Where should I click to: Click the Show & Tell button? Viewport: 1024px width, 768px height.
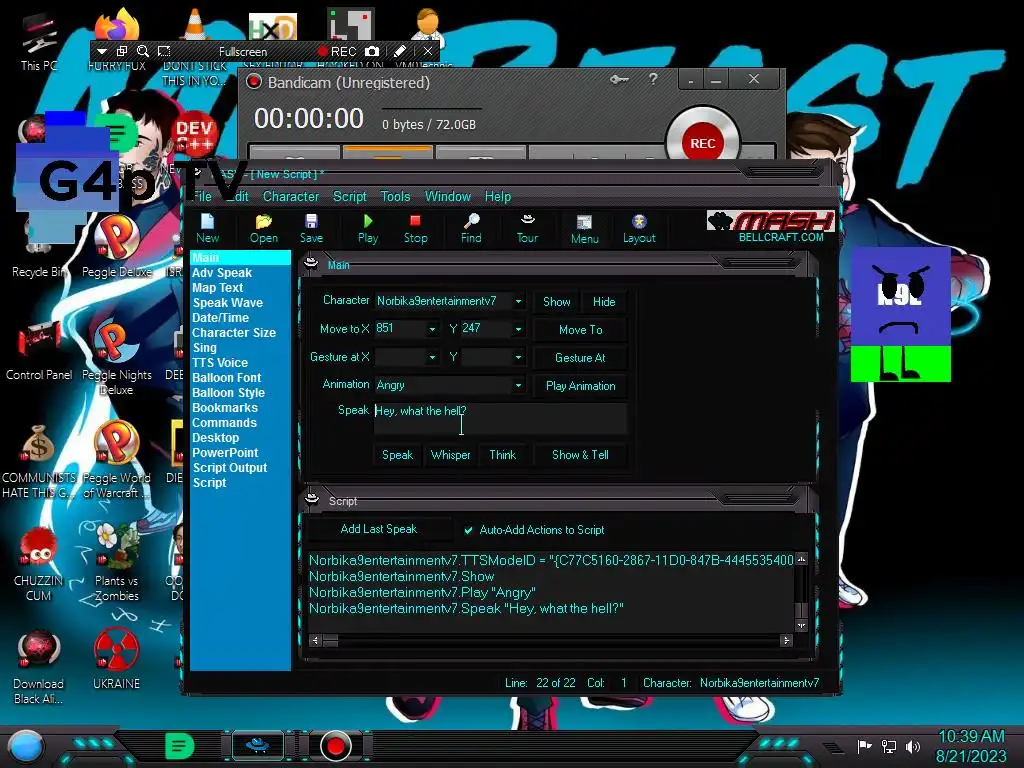581,455
